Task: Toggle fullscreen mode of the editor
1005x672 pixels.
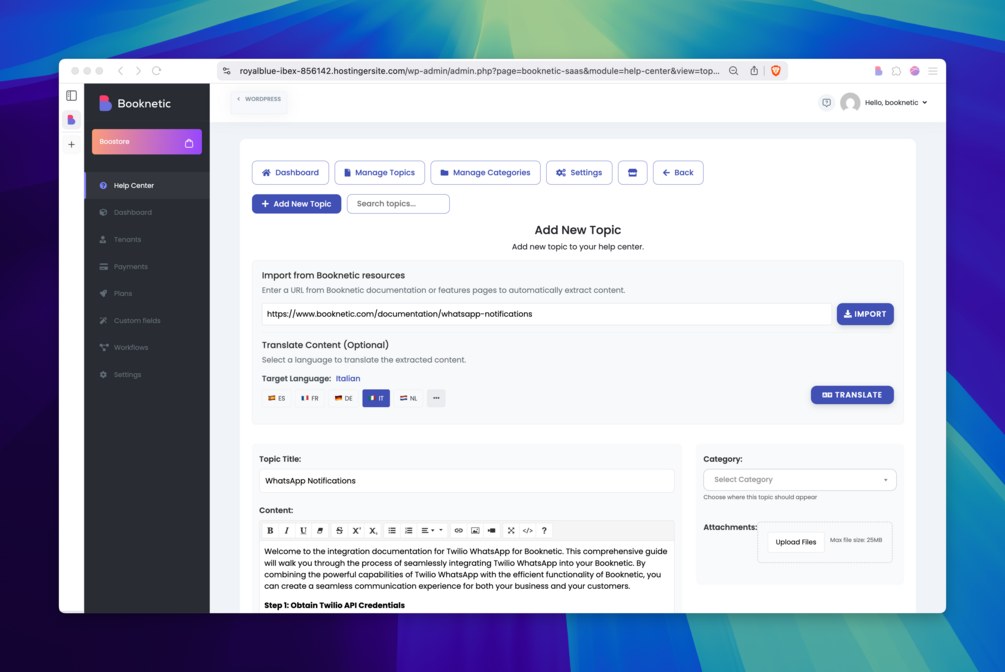Action: coord(511,530)
